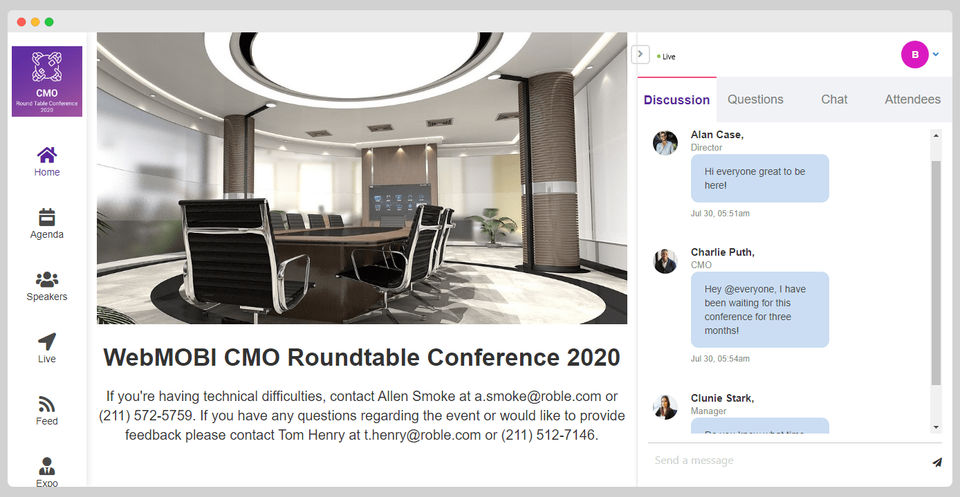Click the CMO Round Table Conference logo
Image resolution: width=960 pixels, height=497 pixels.
tap(47, 81)
